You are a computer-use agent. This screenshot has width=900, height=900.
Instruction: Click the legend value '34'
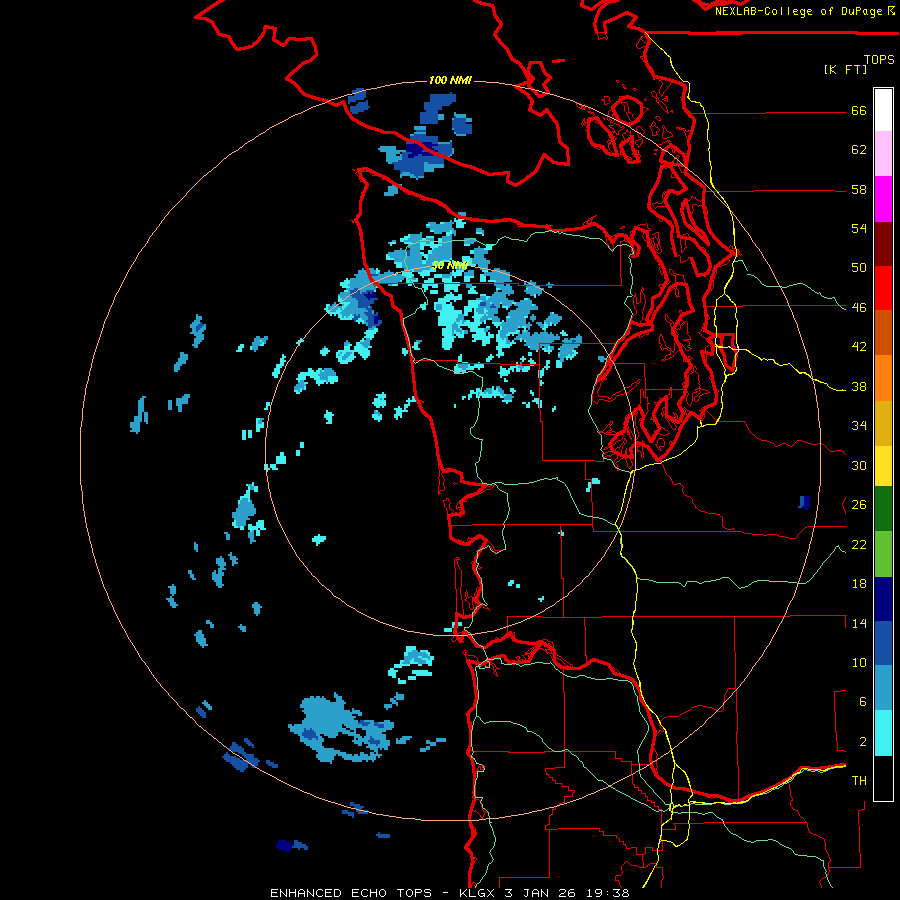point(859,426)
